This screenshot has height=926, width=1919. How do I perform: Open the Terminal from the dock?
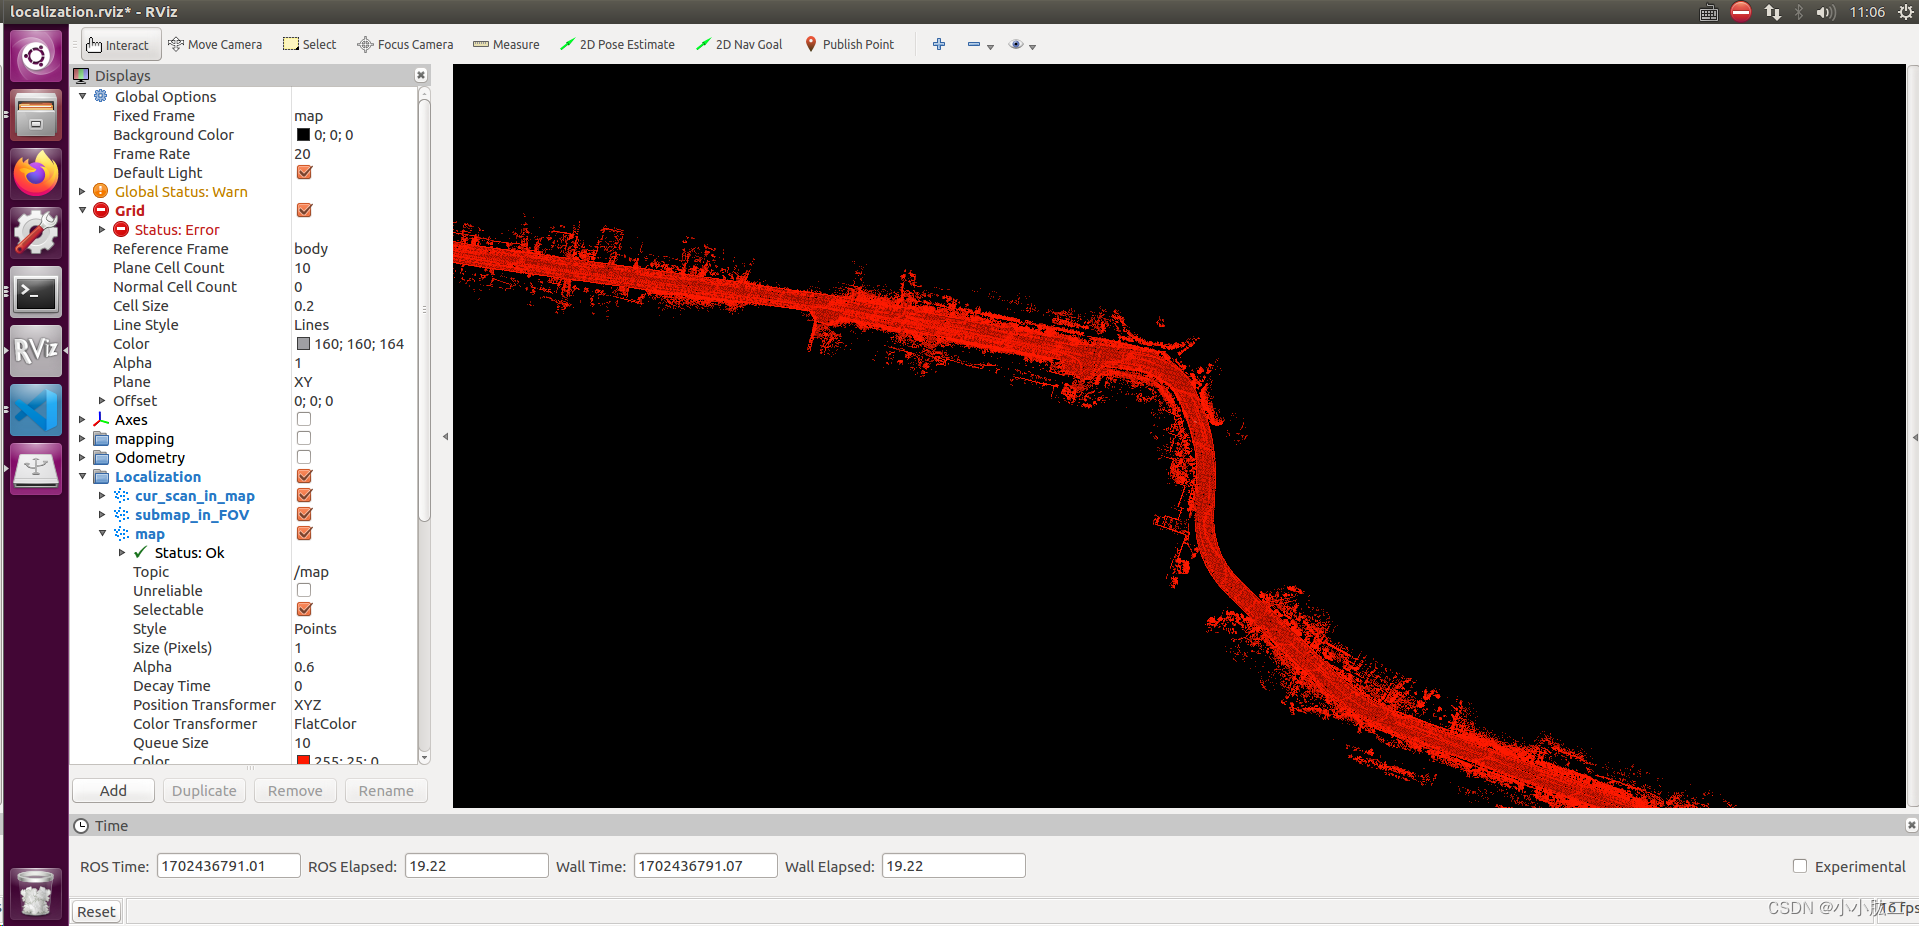coord(36,292)
